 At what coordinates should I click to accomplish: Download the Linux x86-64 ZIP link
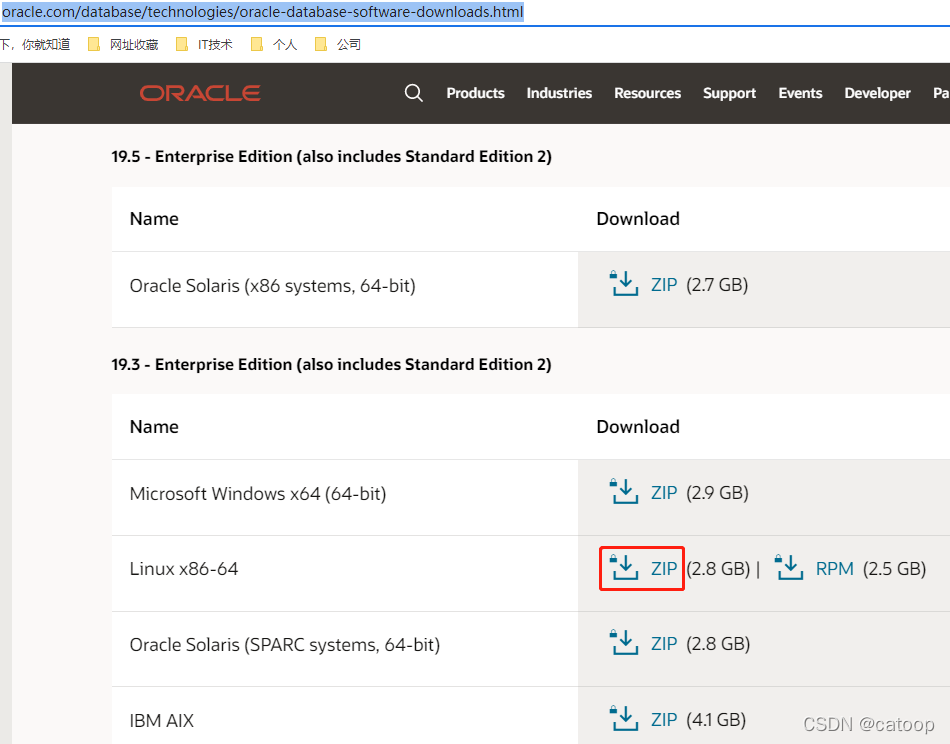pyautogui.click(x=664, y=569)
